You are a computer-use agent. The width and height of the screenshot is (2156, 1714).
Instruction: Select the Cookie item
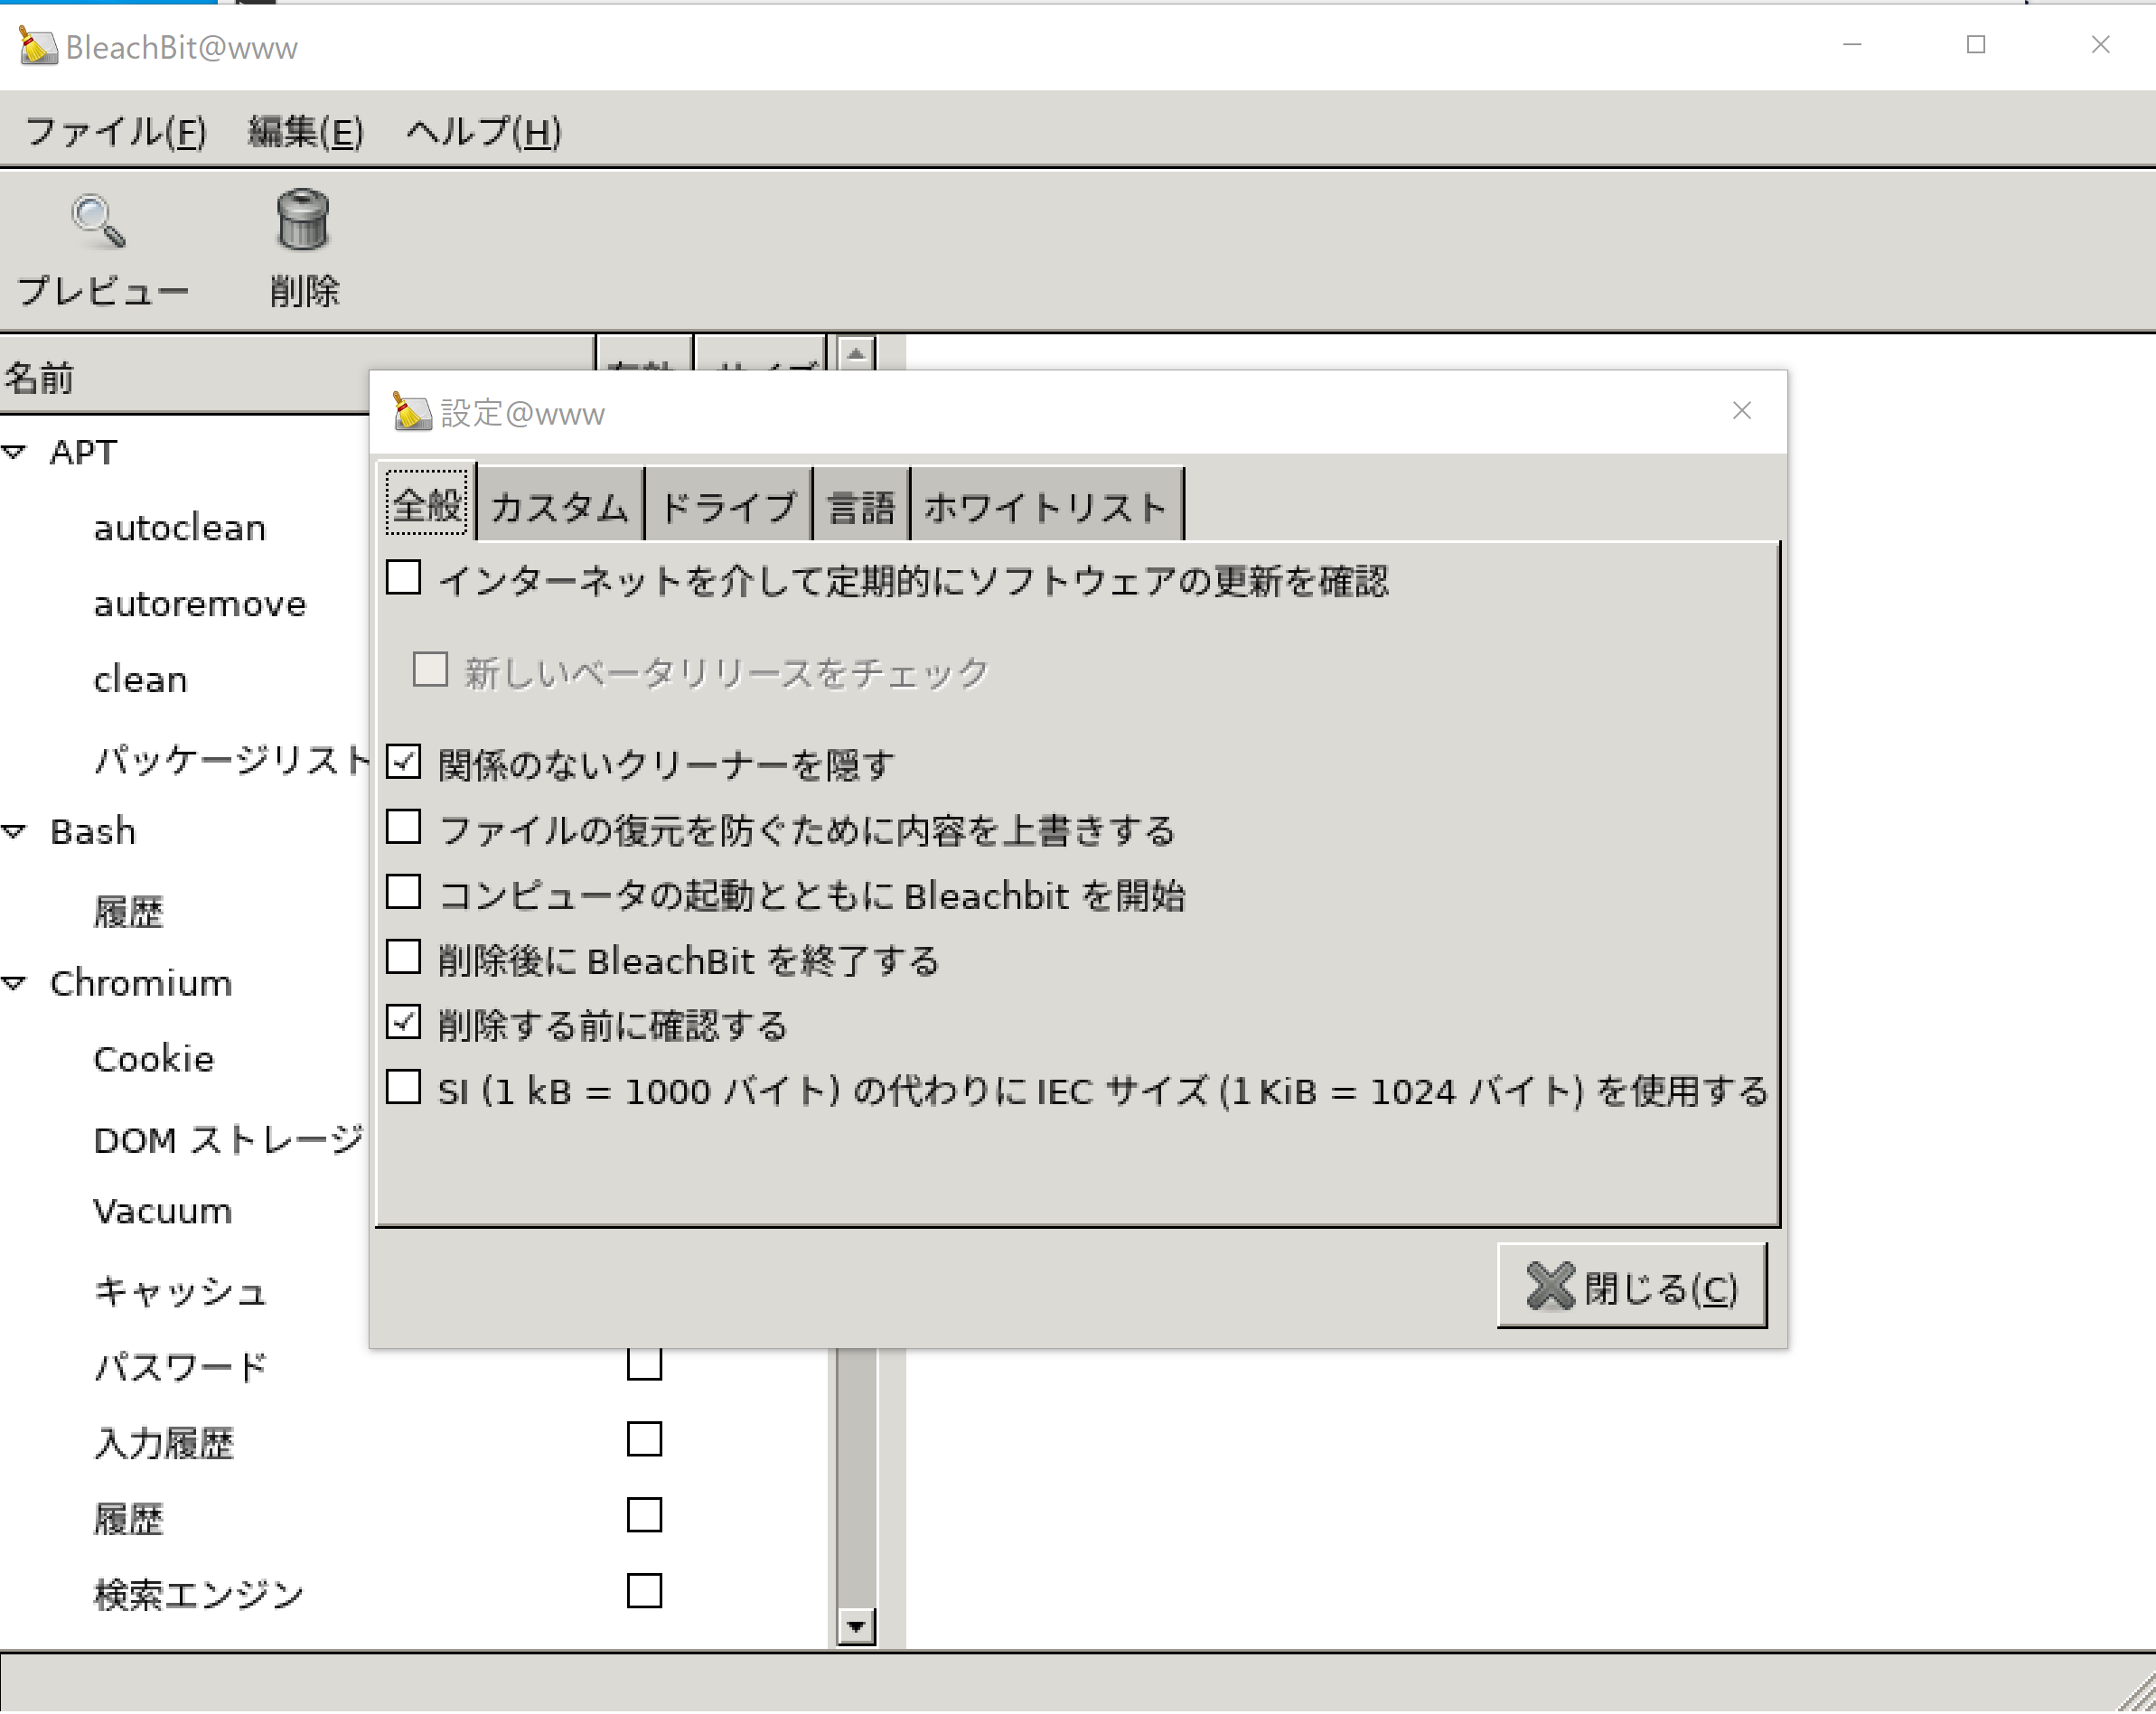153,1058
